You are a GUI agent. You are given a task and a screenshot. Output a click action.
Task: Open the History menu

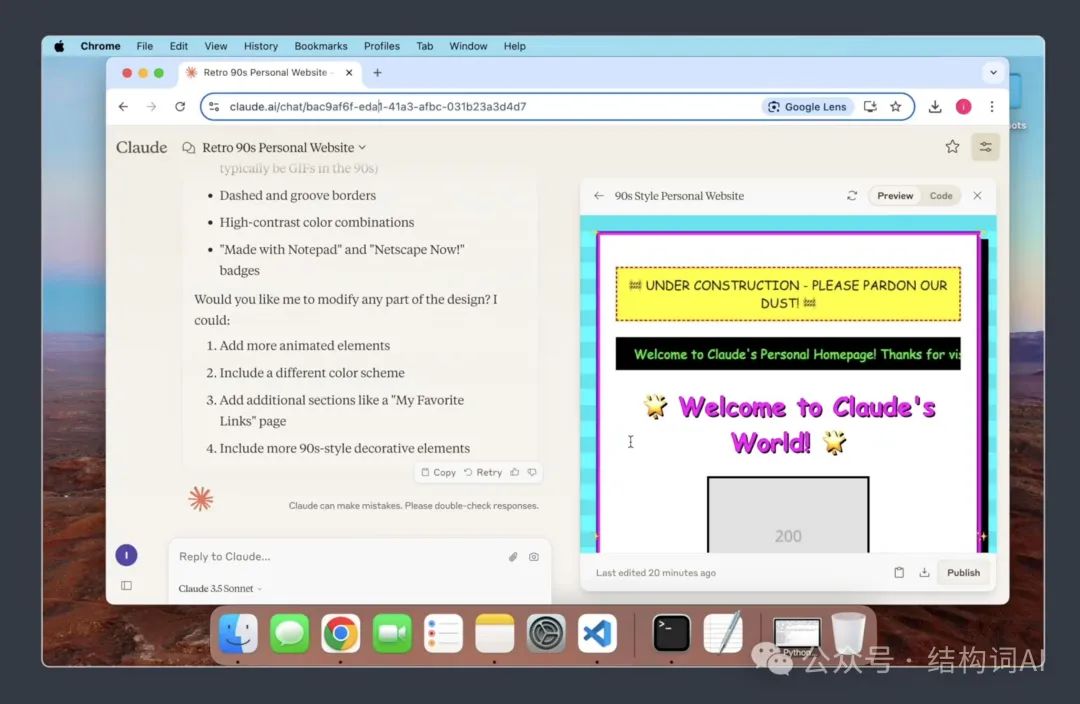click(x=260, y=46)
